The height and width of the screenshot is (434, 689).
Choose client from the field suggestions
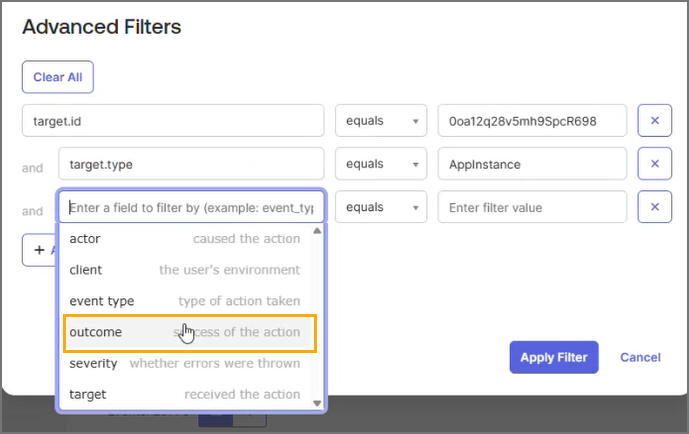click(x=185, y=270)
